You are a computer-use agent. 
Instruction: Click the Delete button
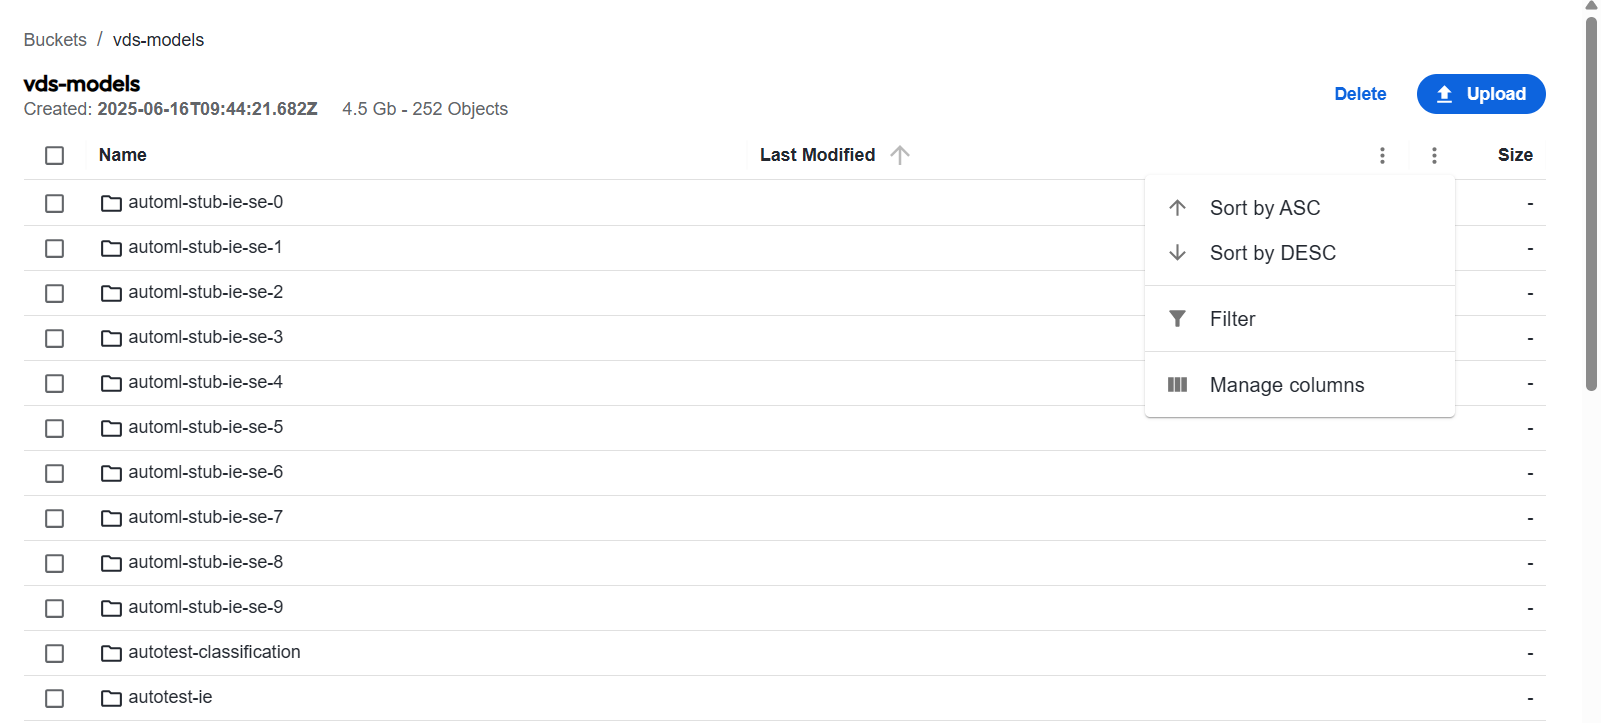pos(1360,94)
